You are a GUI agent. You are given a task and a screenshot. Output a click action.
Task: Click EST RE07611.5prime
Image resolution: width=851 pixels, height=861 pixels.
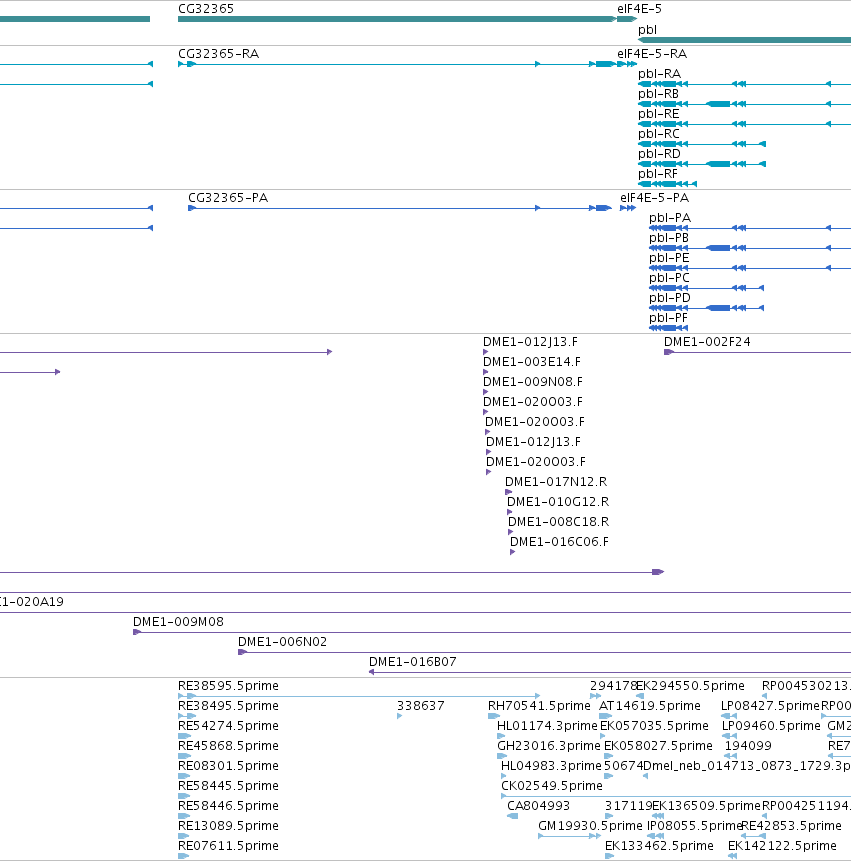(228, 846)
